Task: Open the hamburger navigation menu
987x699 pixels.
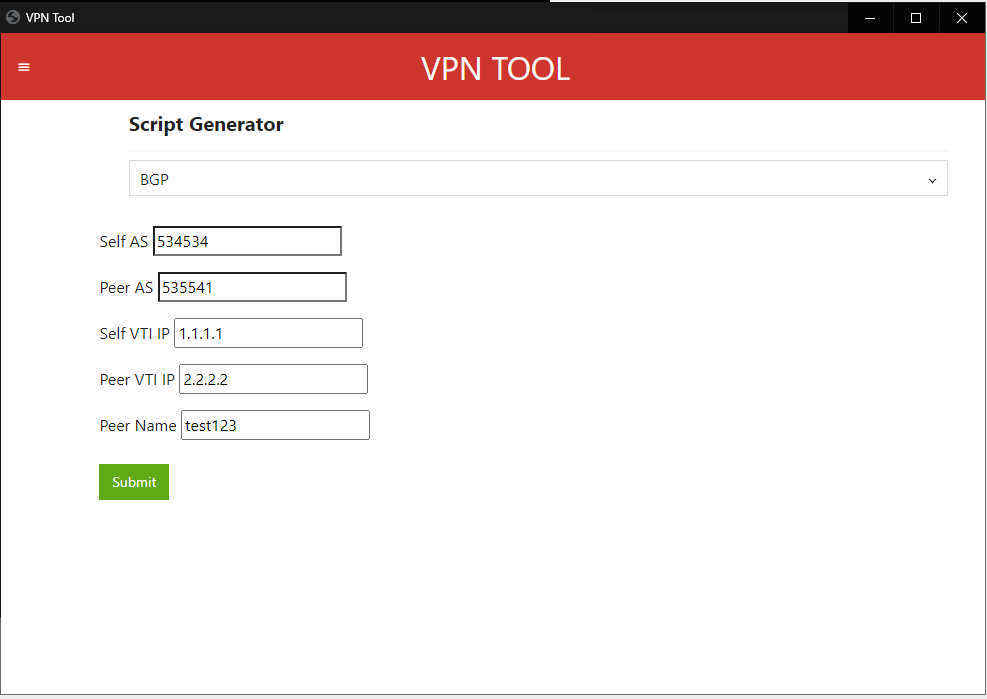Action: pos(24,67)
